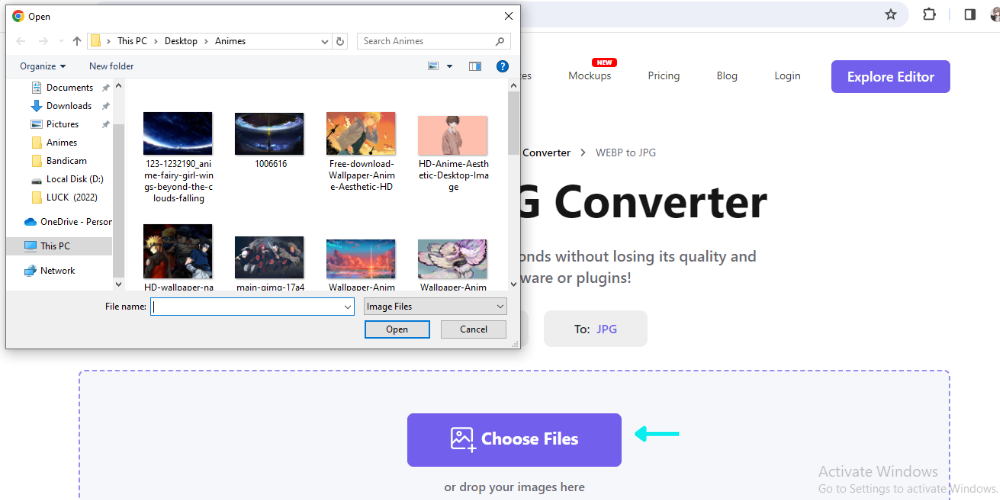Open the Bandicam folder in sidebar

click(66, 161)
